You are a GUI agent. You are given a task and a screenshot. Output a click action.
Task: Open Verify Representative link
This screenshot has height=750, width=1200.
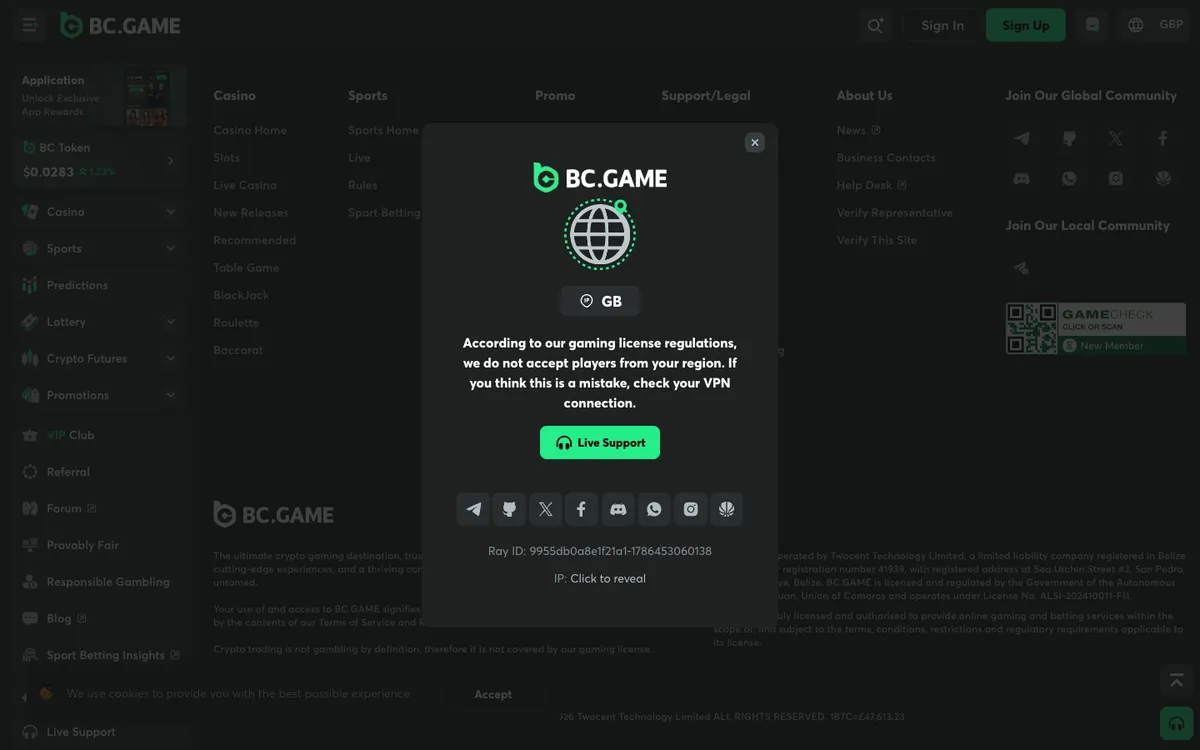click(x=895, y=213)
